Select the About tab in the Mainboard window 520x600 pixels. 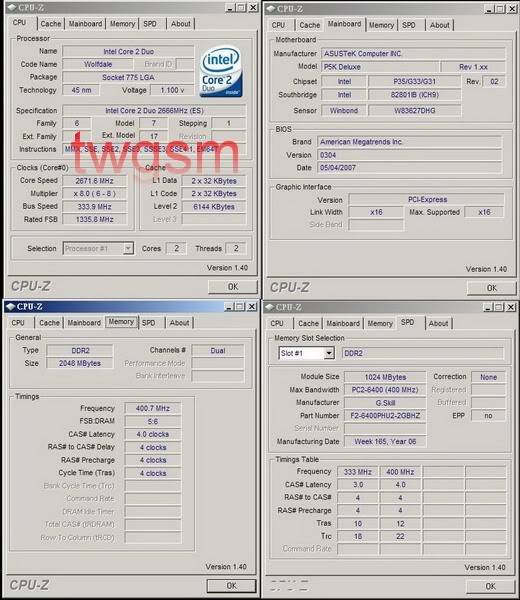439,25
